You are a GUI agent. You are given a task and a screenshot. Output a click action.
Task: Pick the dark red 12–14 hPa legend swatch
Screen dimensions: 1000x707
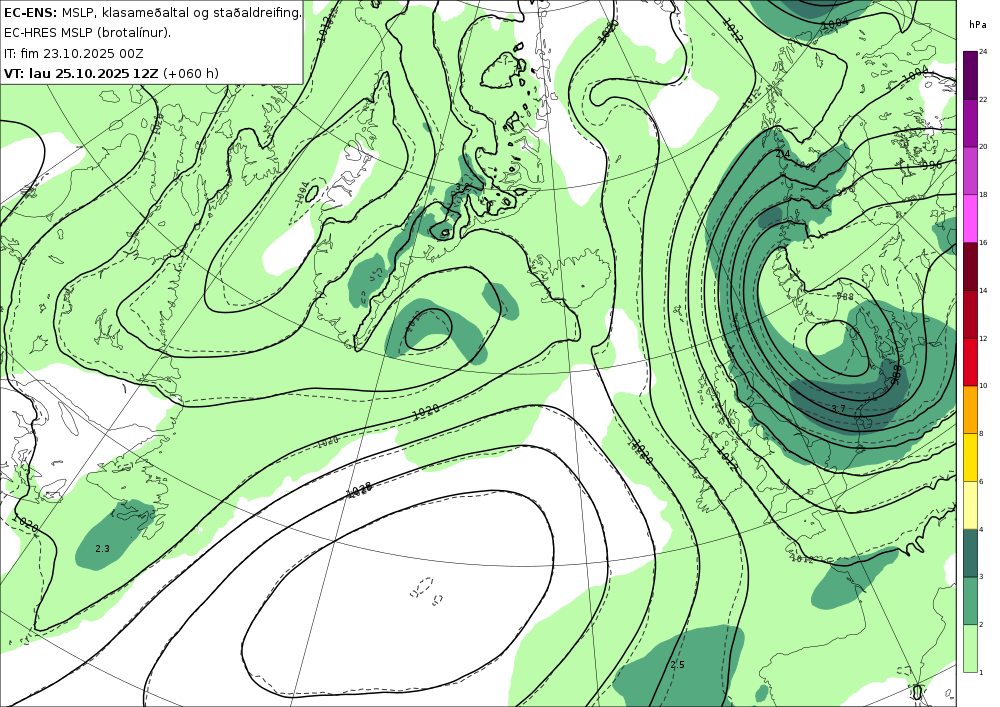tap(971, 314)
